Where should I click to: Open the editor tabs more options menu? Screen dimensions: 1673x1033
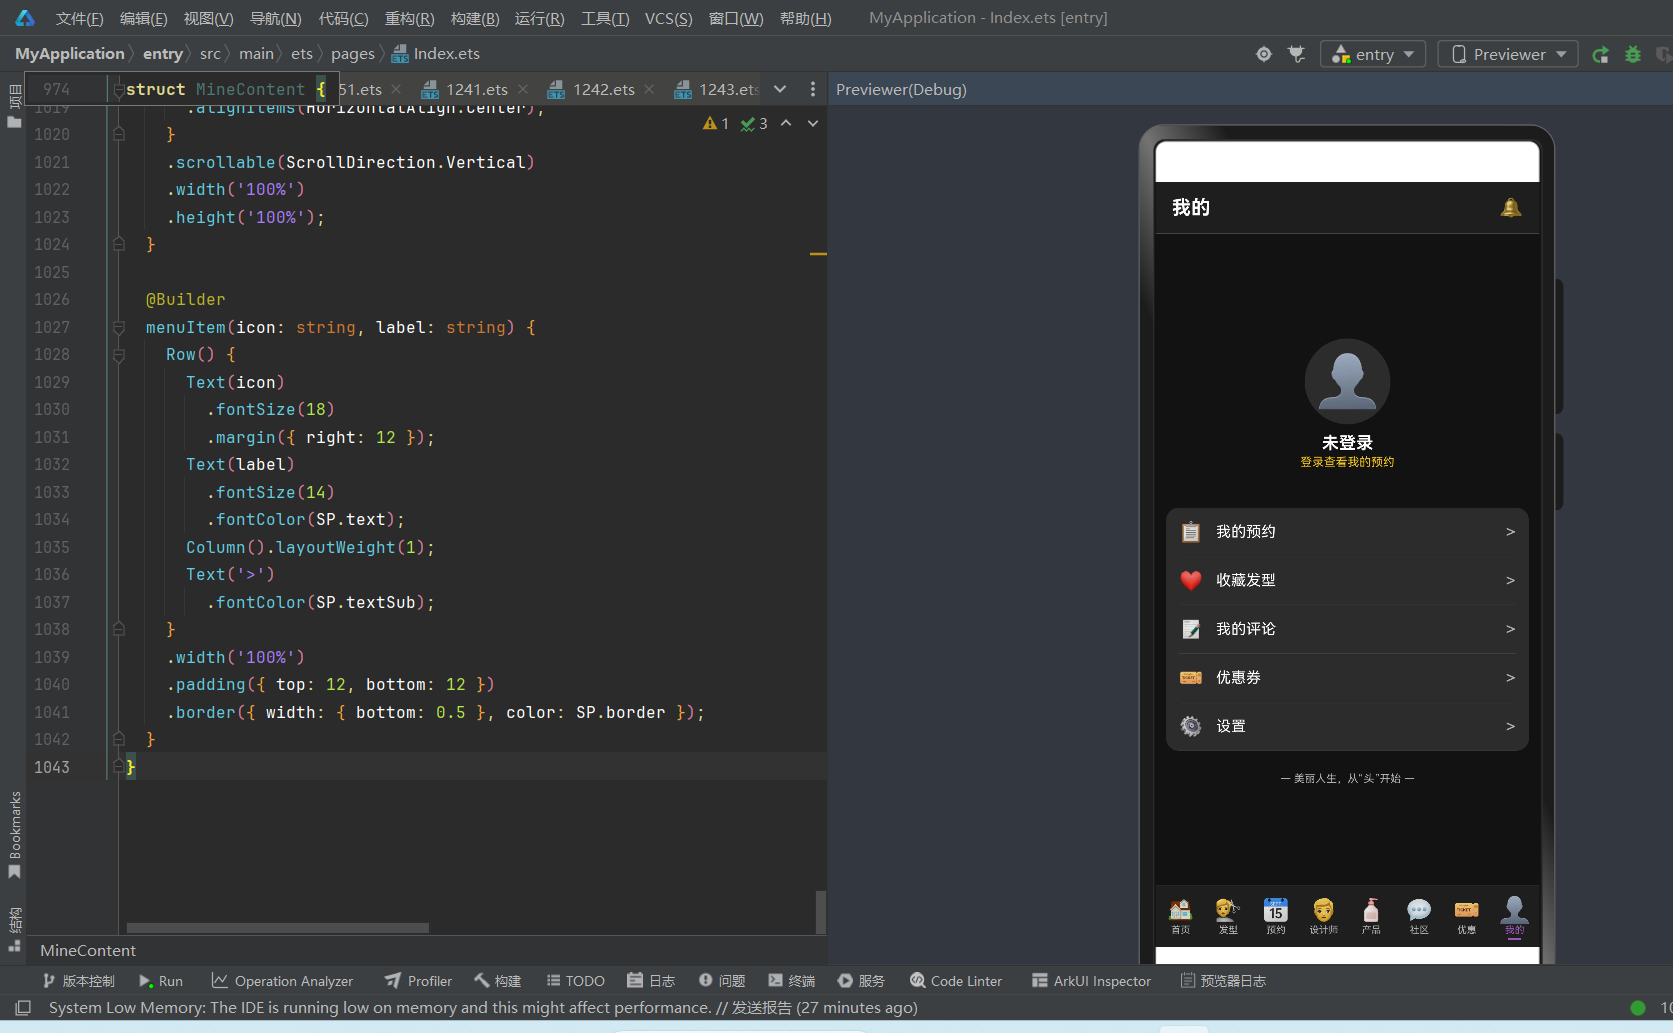(812, 89)
